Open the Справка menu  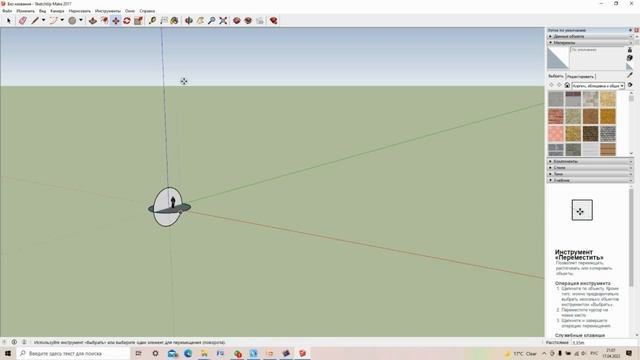click(147, 11)
